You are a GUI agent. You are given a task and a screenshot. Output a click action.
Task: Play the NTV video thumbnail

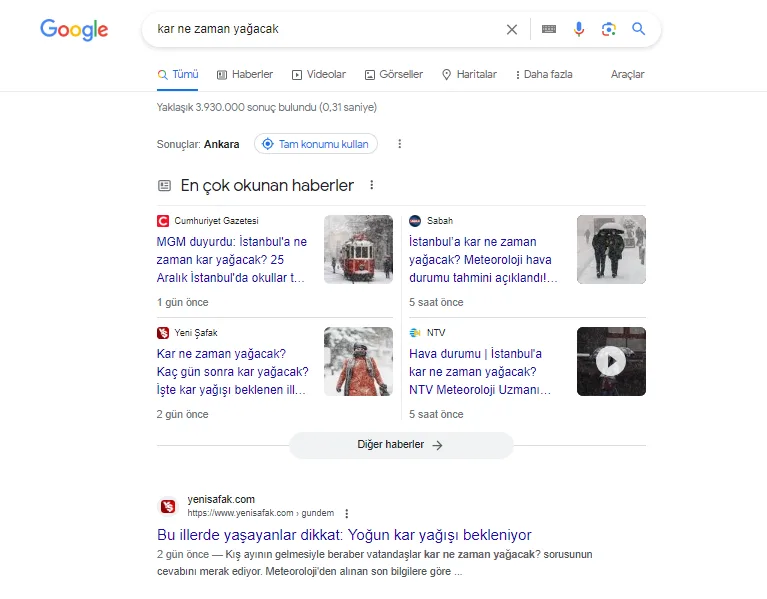(x=611, y=361)
